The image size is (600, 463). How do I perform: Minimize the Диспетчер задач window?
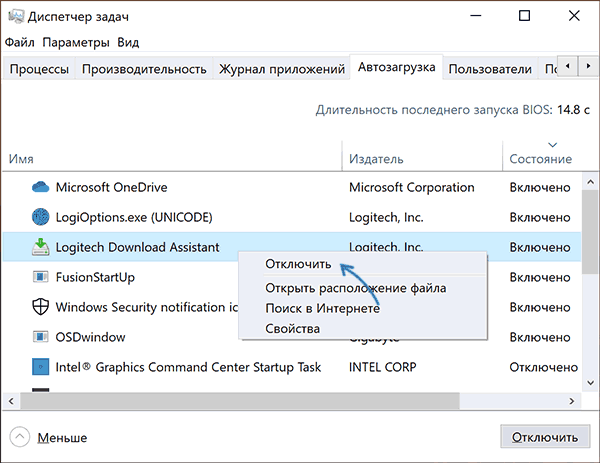[476, 16]
